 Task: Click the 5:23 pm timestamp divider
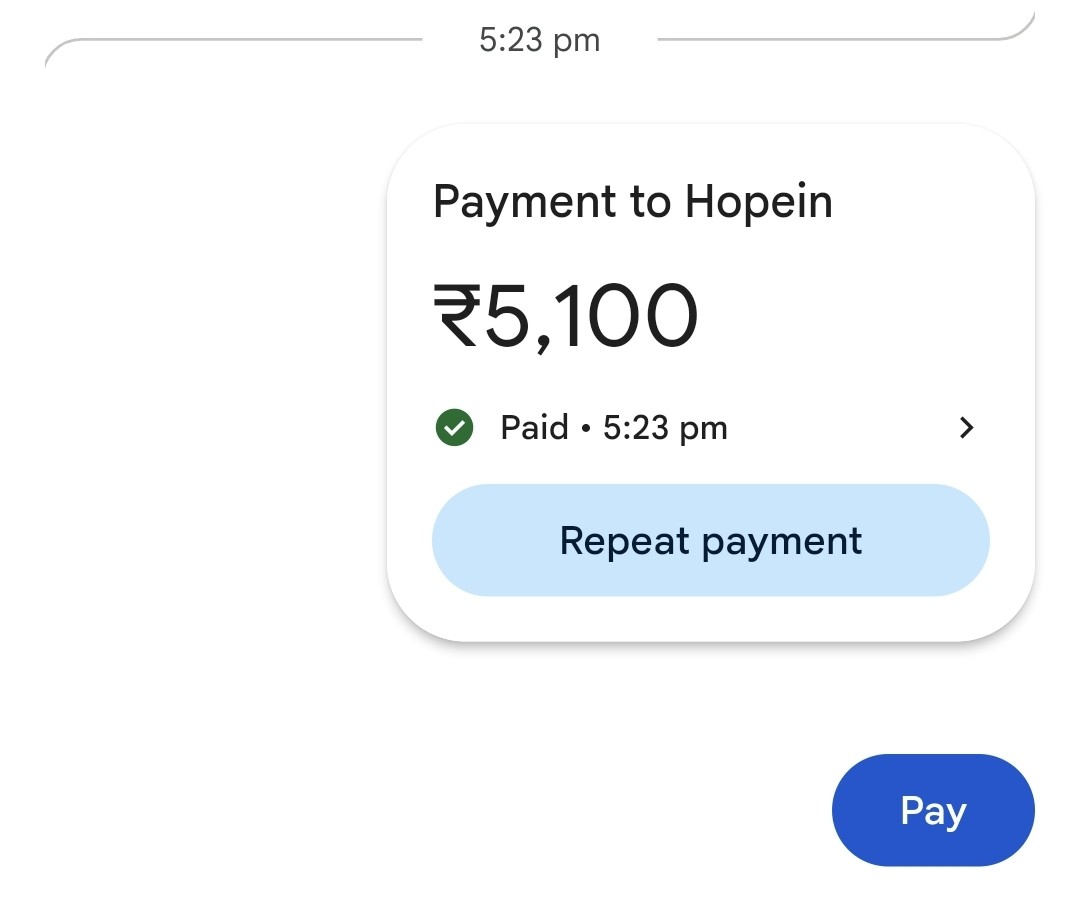click(x=540, y=40)
